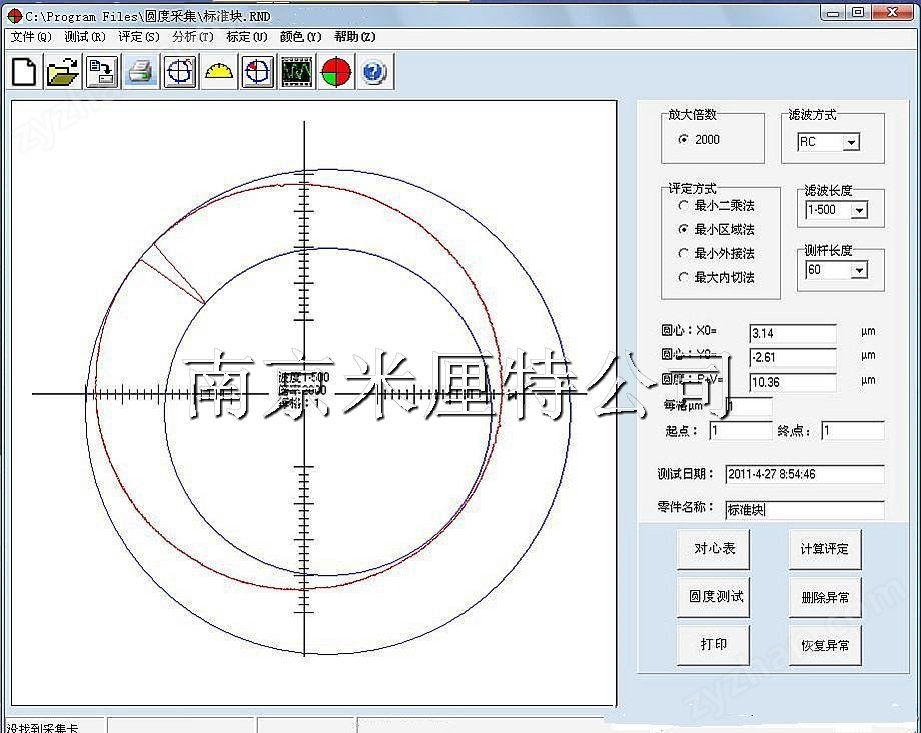Click the 圆度测试 button
The height and width of the screenshot is (733, 921).
[714, 597]
